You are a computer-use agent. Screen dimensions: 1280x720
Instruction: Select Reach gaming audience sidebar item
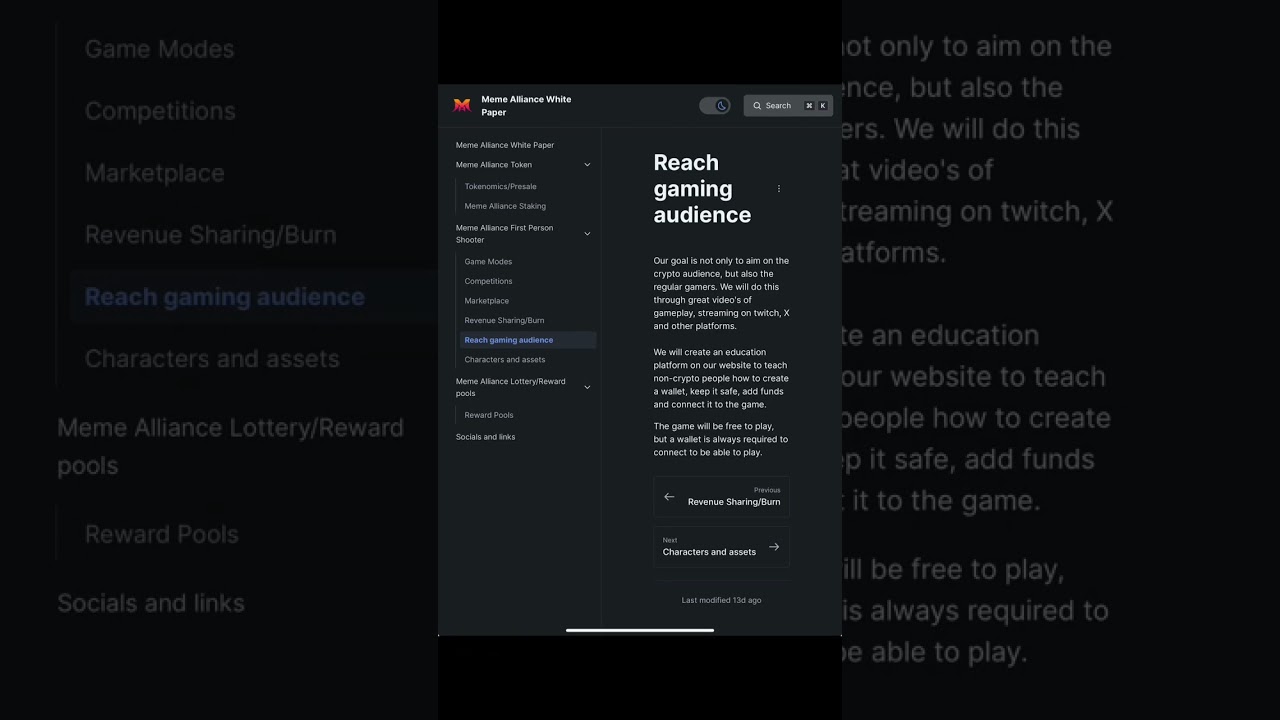[528, 340]
